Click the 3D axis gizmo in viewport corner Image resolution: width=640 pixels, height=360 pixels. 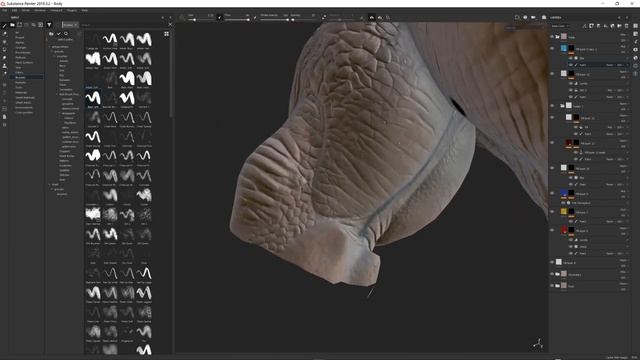538,344
